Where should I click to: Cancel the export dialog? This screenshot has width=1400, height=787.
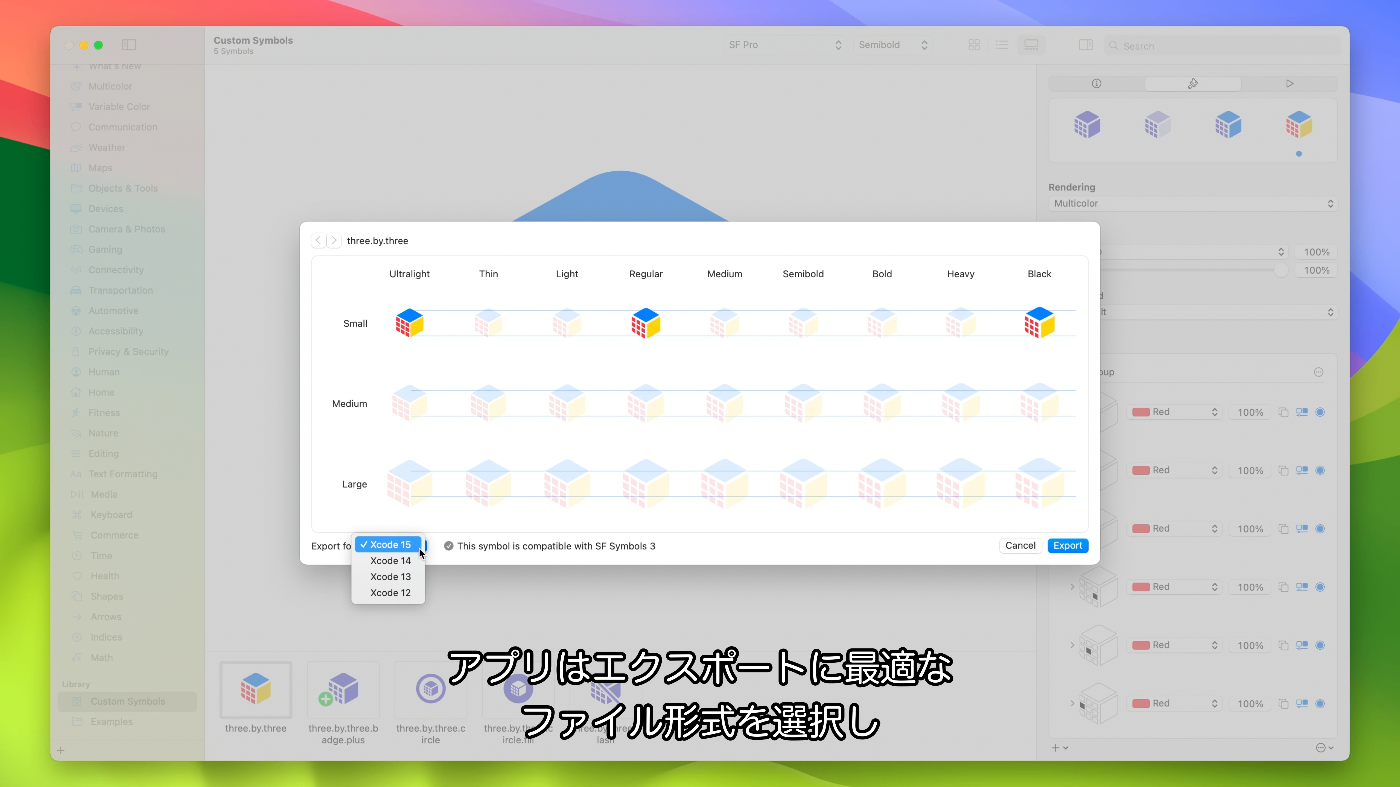point(1020,546)
